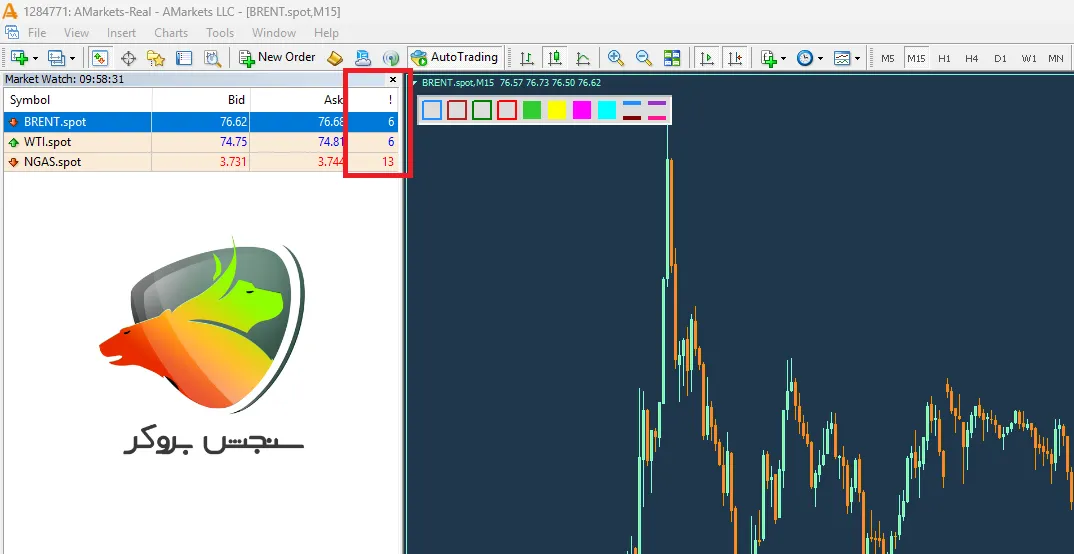Open the Insert menu
Image resolution: width=1074 pixels, height=554 pixels.
tap(121, 33)
